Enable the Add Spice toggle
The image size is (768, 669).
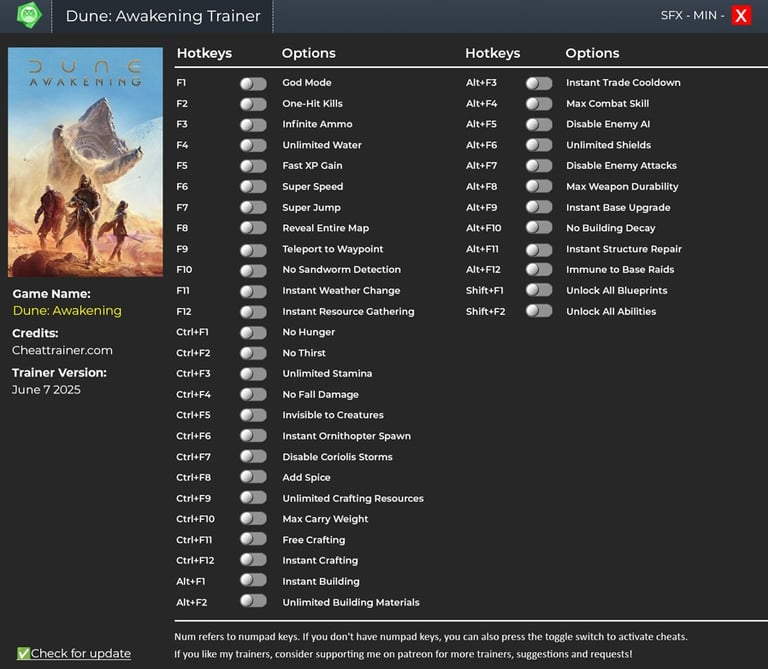click(253, 478)
